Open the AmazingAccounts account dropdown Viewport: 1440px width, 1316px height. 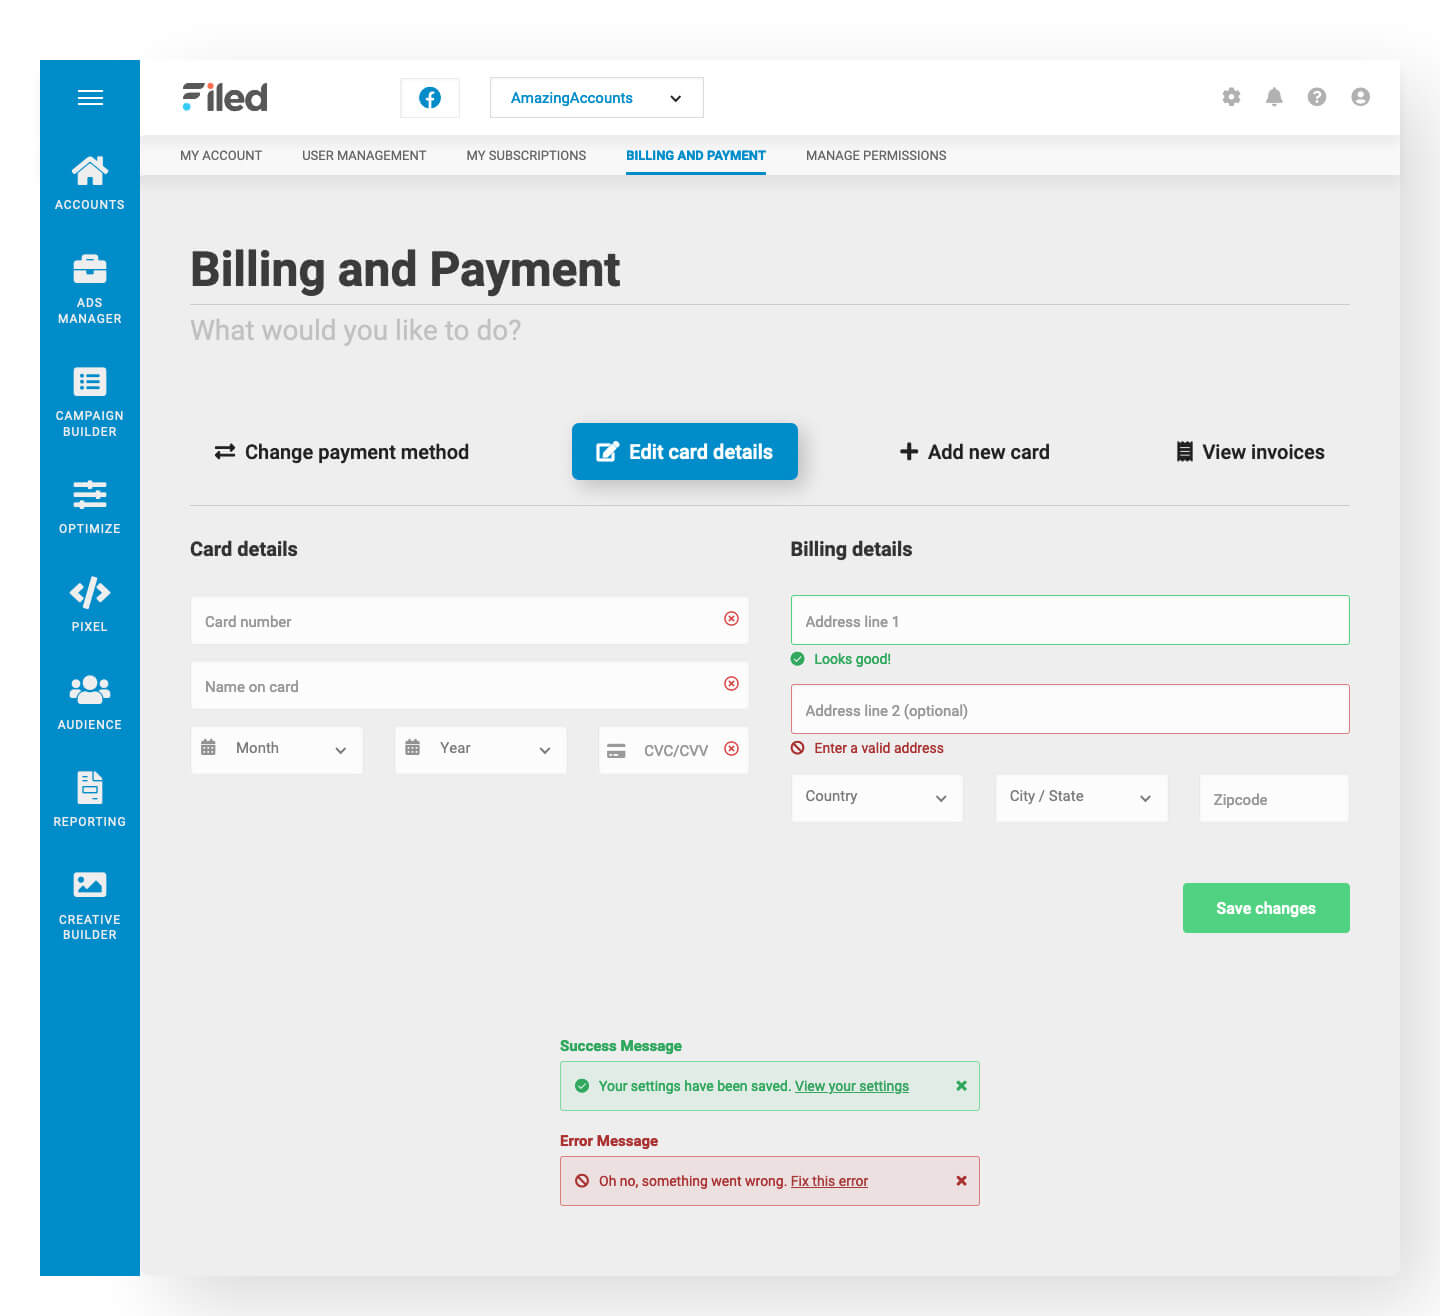(597, 98)
